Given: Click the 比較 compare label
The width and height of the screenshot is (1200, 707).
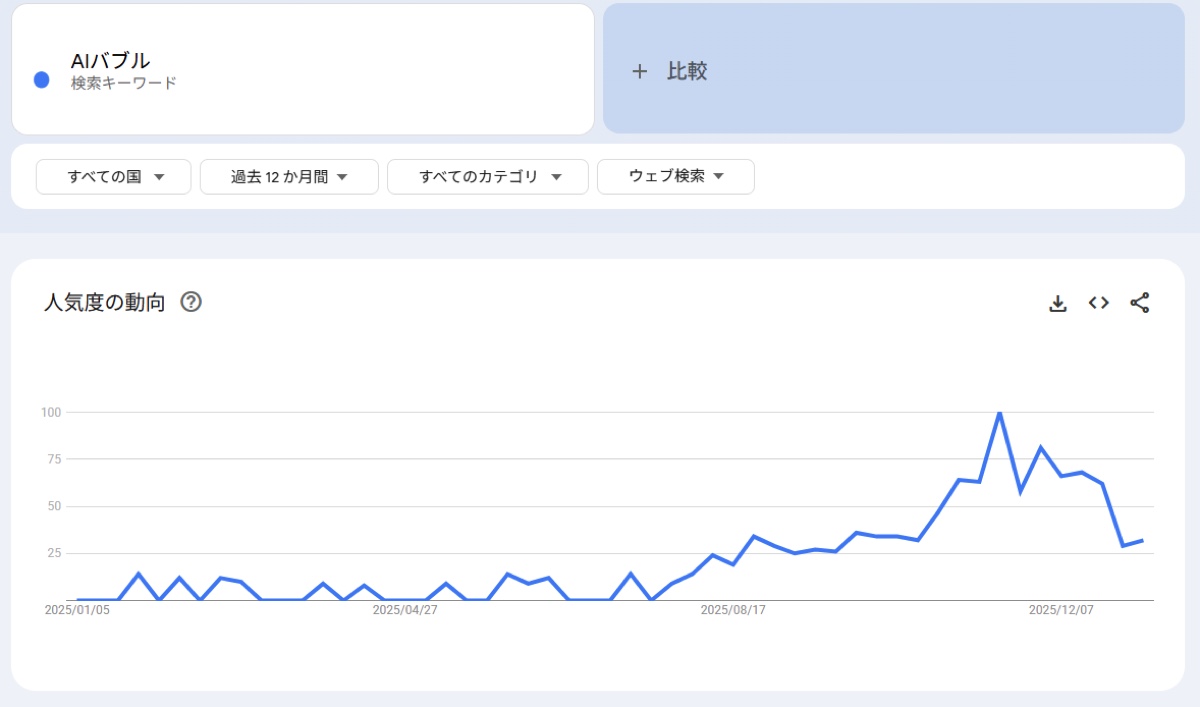Looking at the screenshot, I should pyautogui.click(x=687, y=71).
